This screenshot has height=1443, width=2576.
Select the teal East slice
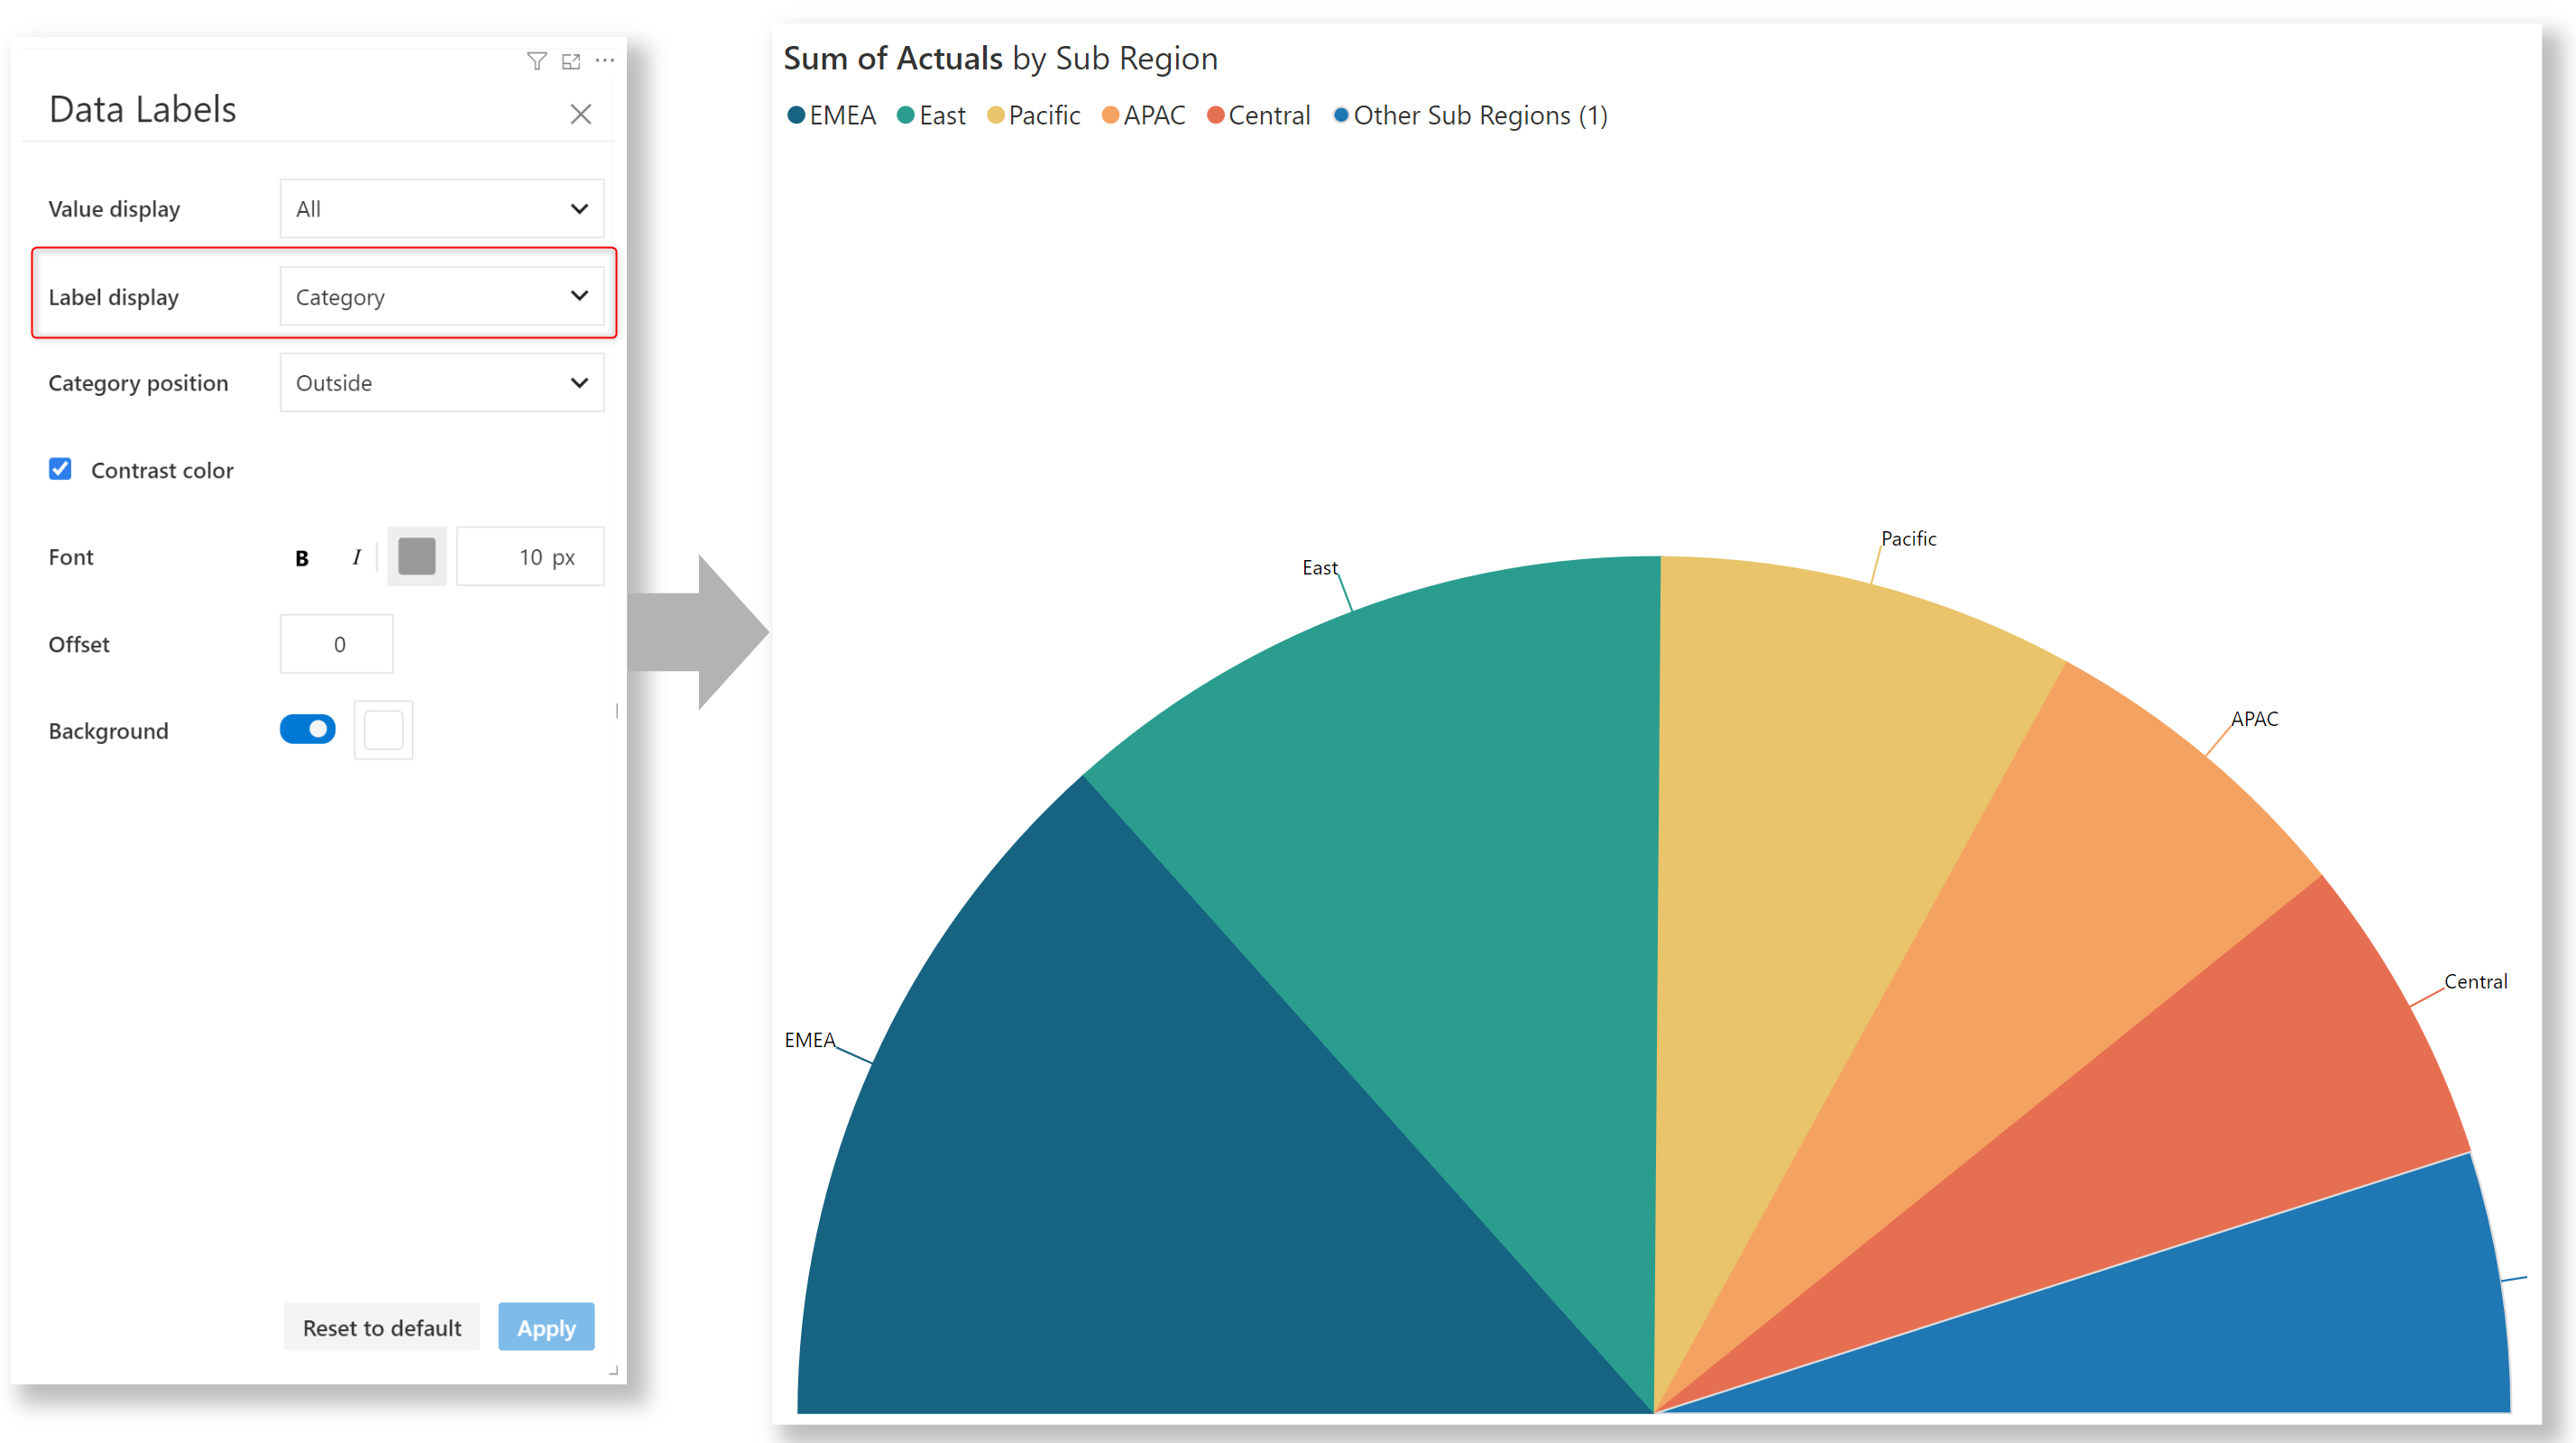1450,850
